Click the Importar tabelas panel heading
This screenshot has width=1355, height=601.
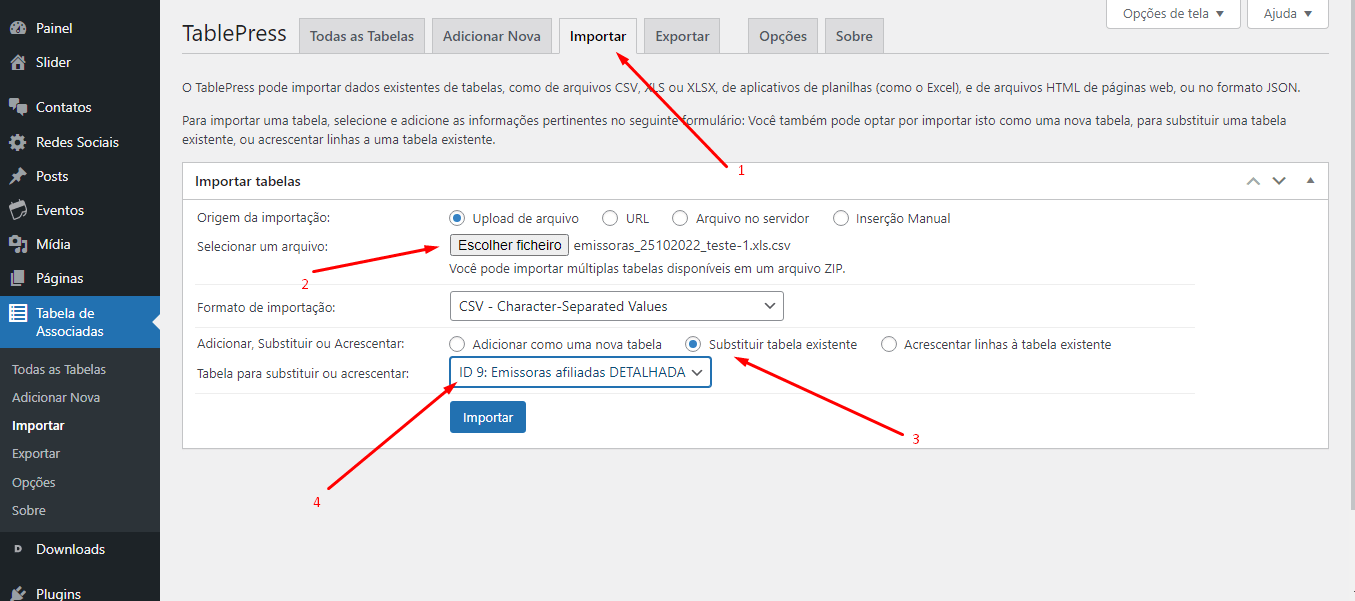(248, 181)
